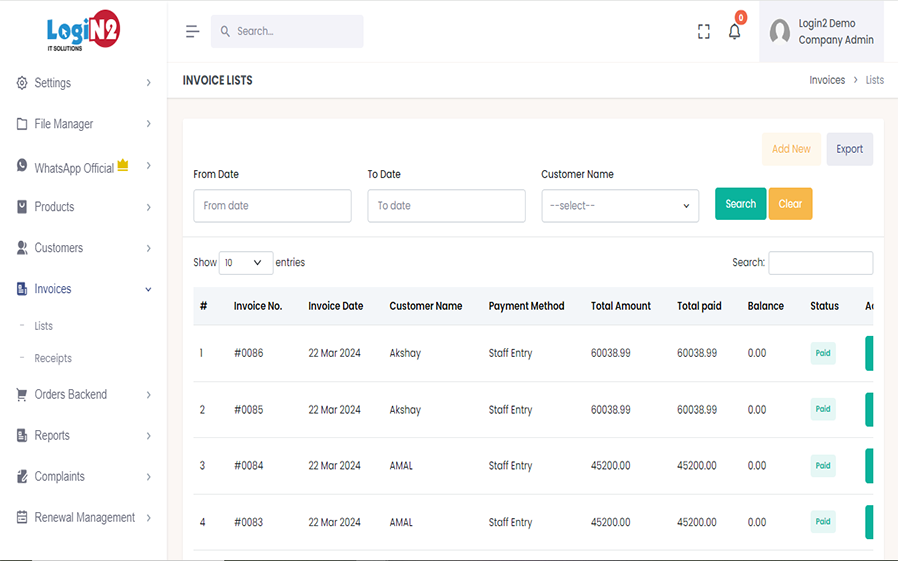
Task: Open the show entries count dropdown
Action: click(x=246, y=263)
